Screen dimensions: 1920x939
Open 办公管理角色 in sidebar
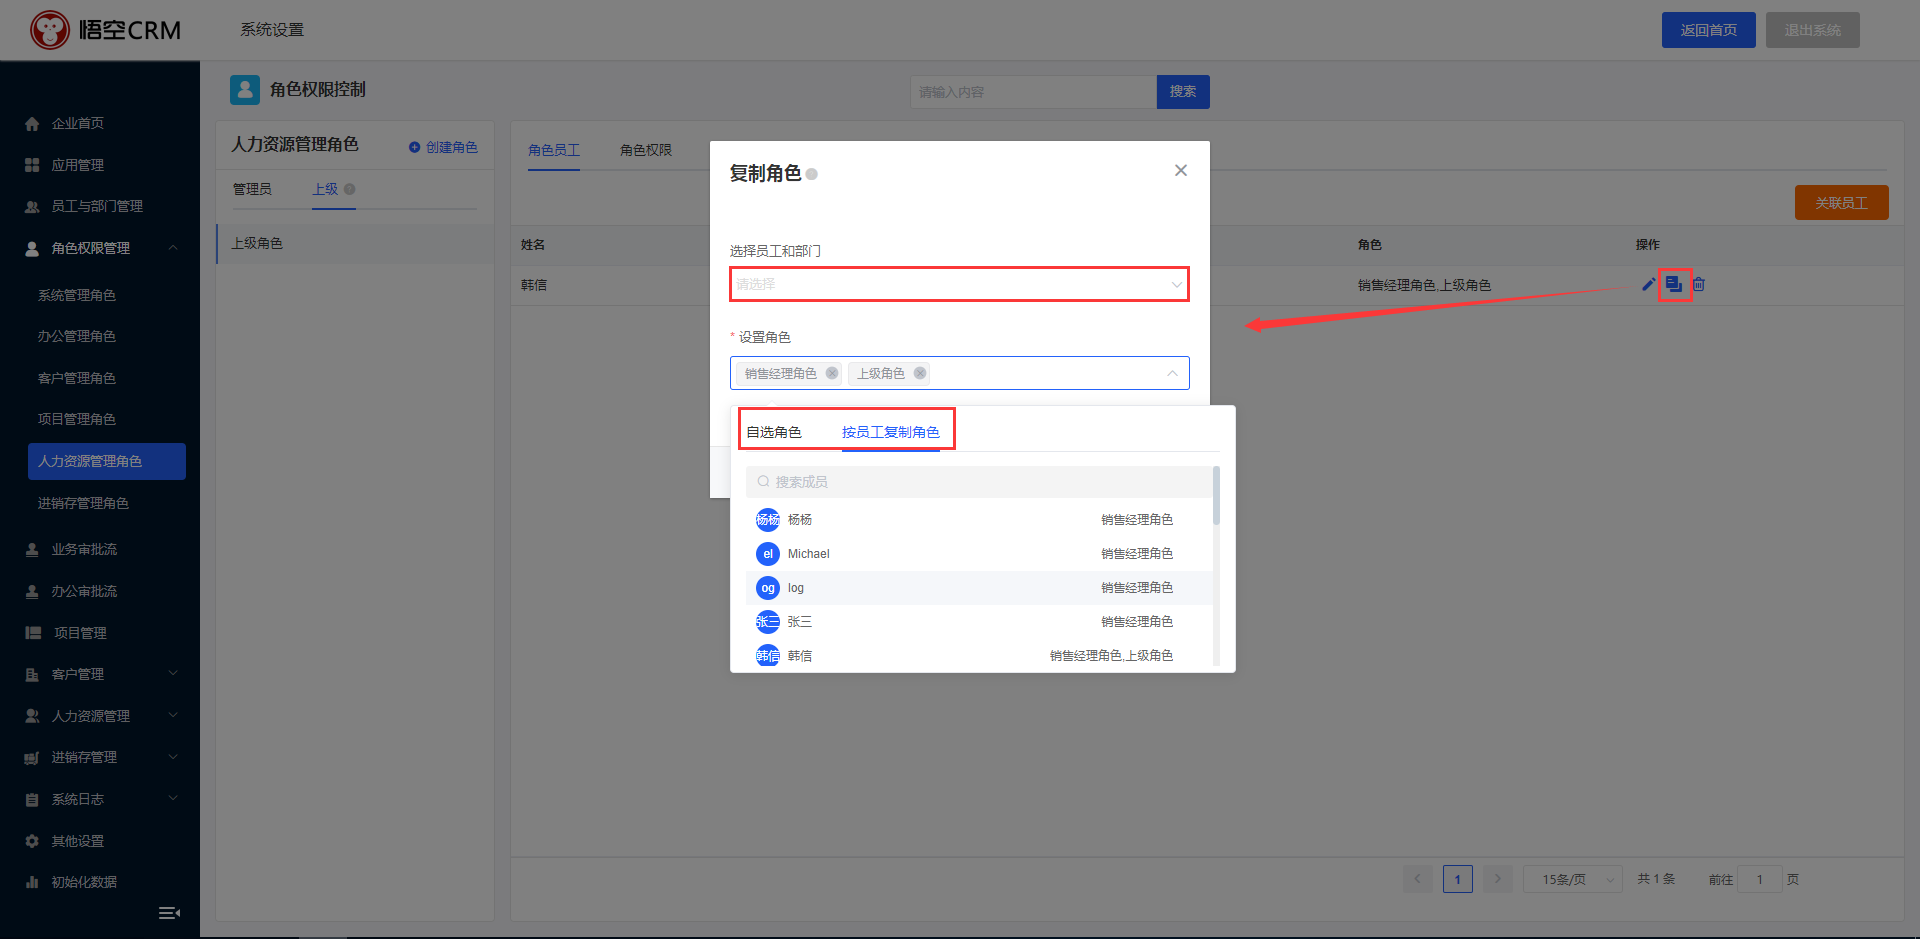pyautogui.click(x=77, y=337)
